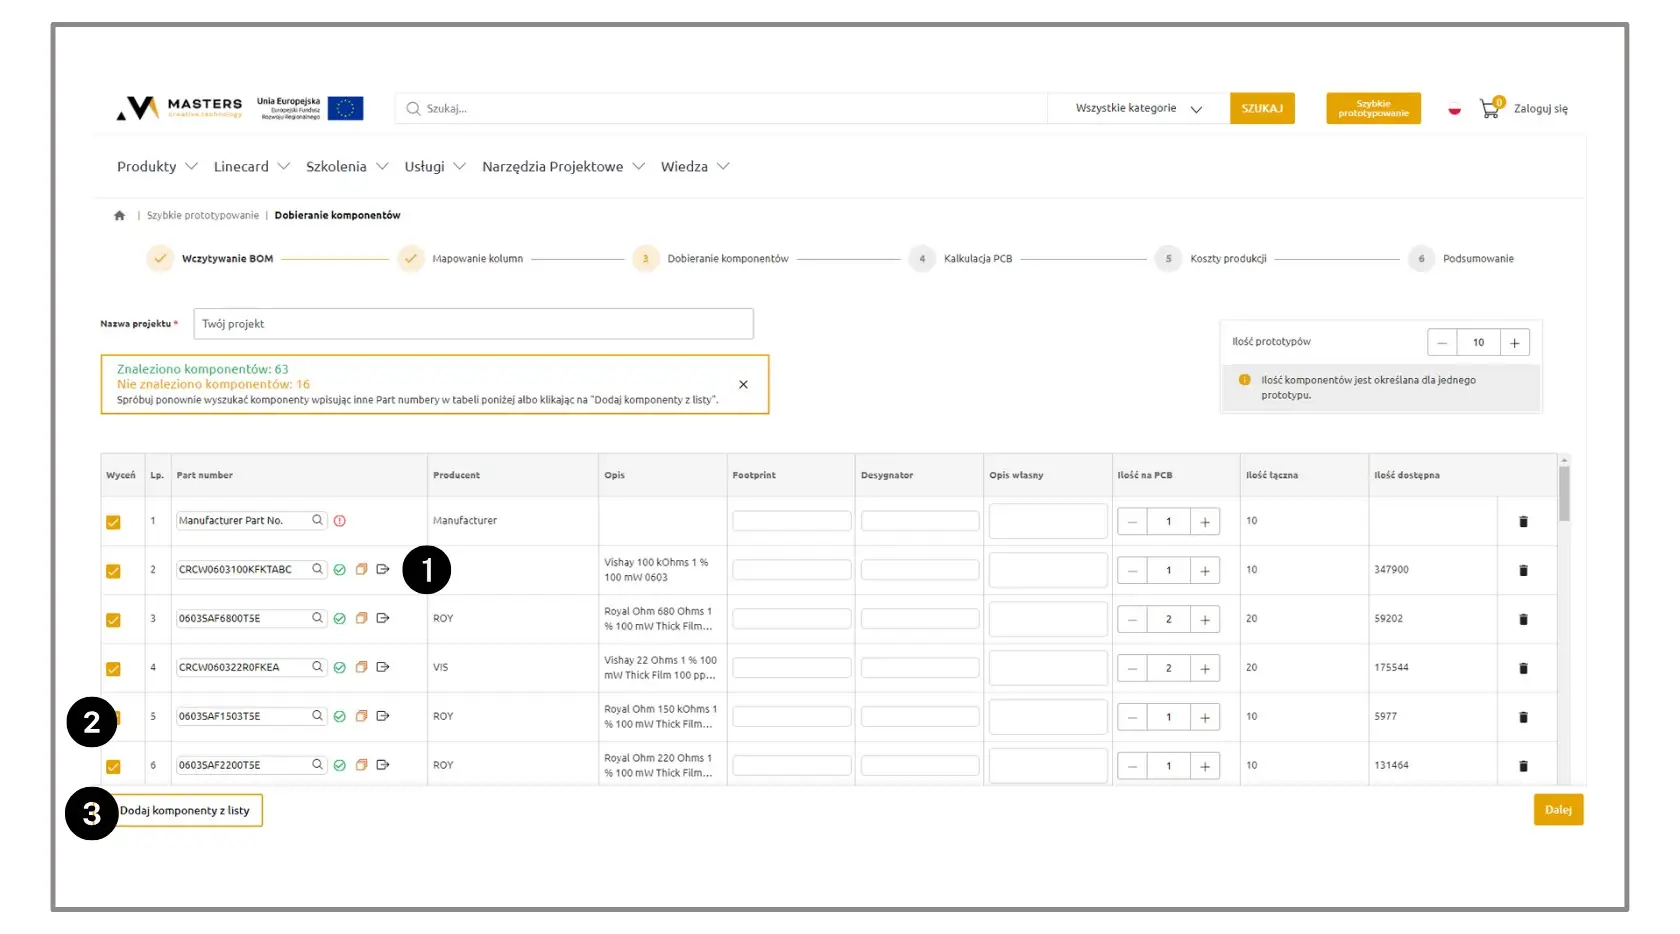Image resolution: width=1680 pixels, height=934 pixels.
Task: Delete row with part 0603SAF6800T5E
Action: 1523,620
